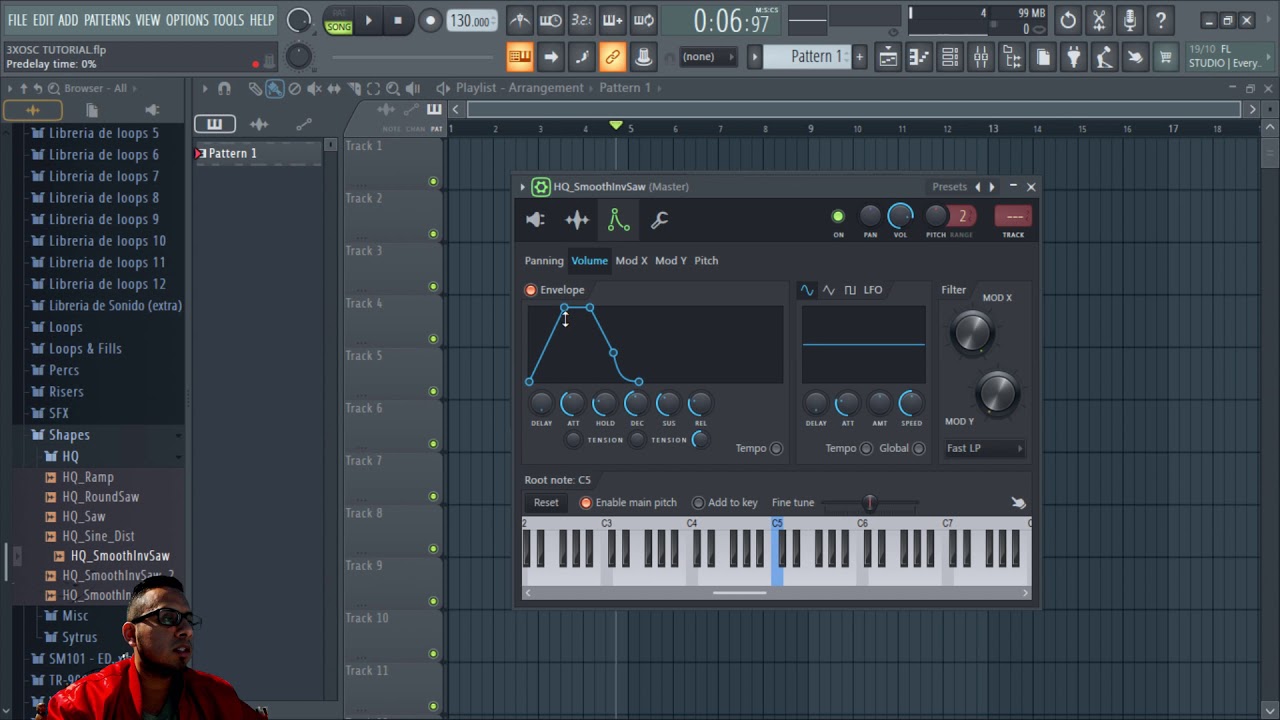Click the blend recording overdub icon
The image size is (1280, 720).
tap(613, 20)
